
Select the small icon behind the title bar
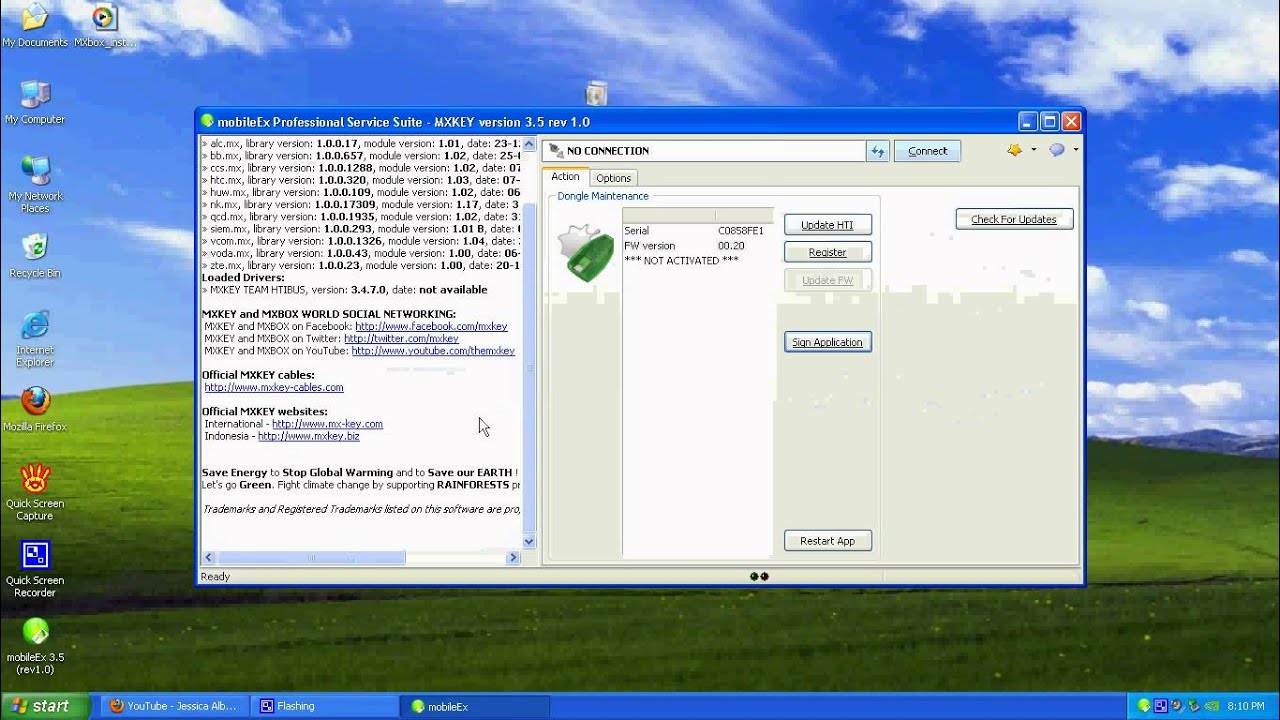(596, 93)
